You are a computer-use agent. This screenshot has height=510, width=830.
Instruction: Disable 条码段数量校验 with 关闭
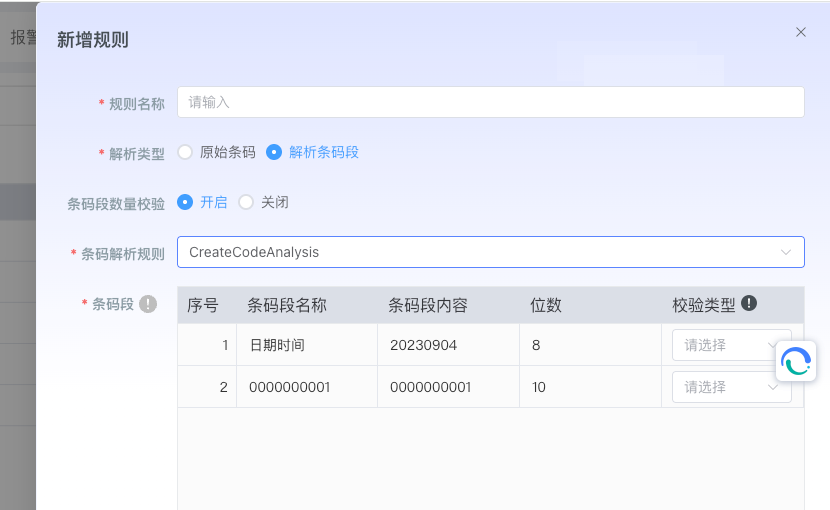246,202
